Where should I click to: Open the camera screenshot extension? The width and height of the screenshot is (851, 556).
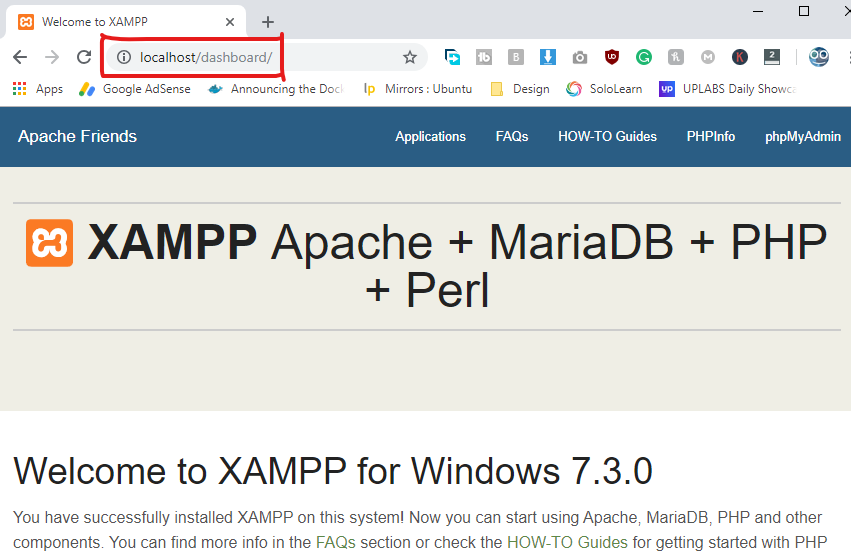click(x=580, y=57)
